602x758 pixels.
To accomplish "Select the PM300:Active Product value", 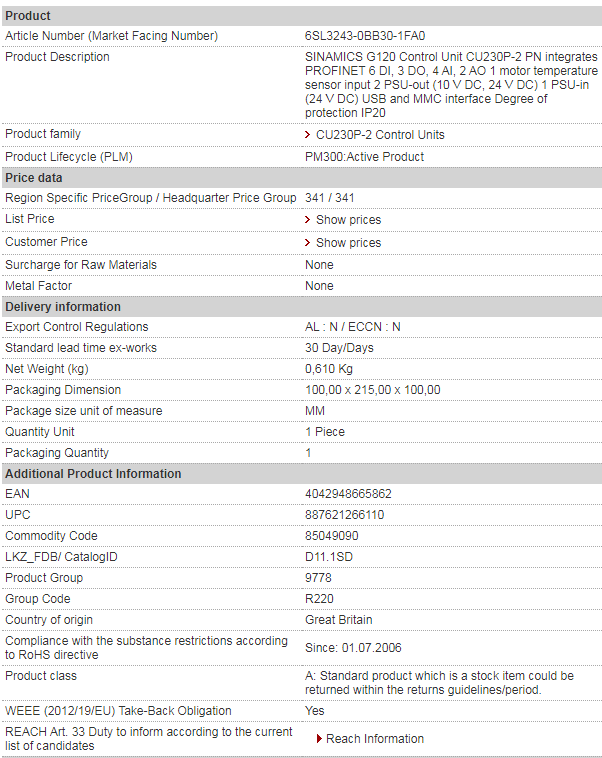I will (365, 157).
